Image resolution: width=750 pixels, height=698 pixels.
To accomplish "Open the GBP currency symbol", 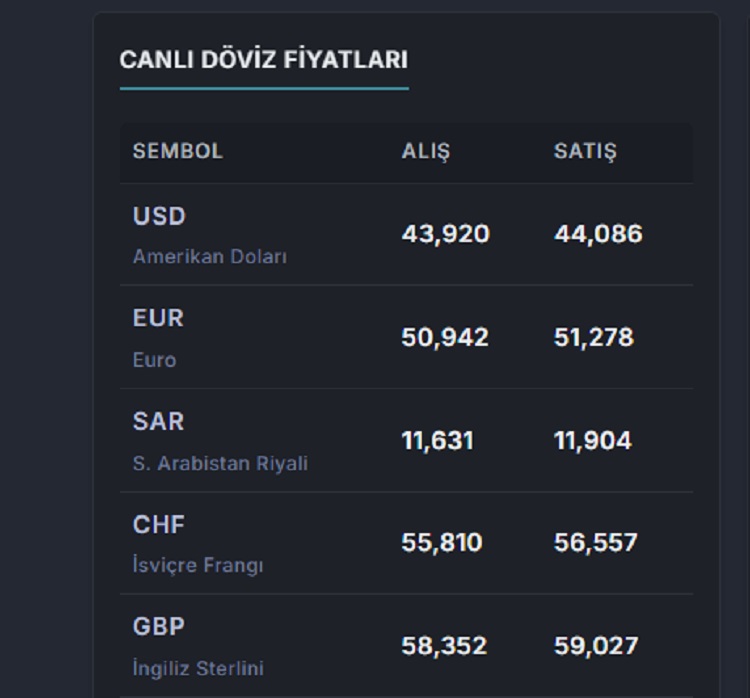I will coord(158,627).
